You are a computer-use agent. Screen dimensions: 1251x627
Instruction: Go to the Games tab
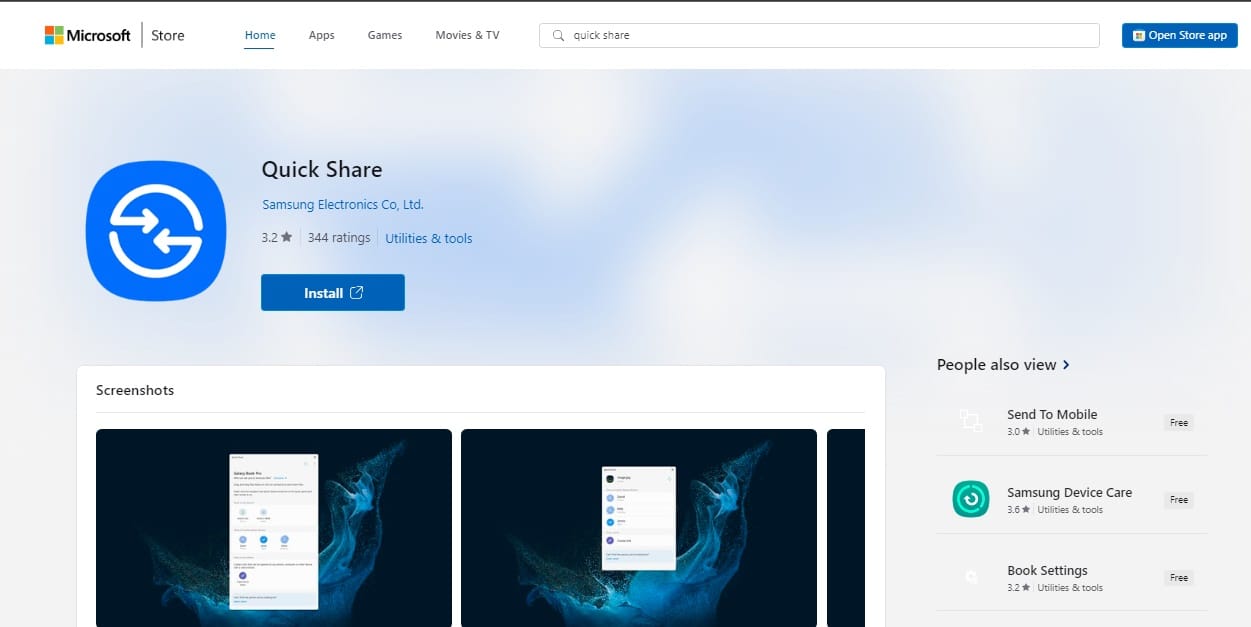(385, 35)
